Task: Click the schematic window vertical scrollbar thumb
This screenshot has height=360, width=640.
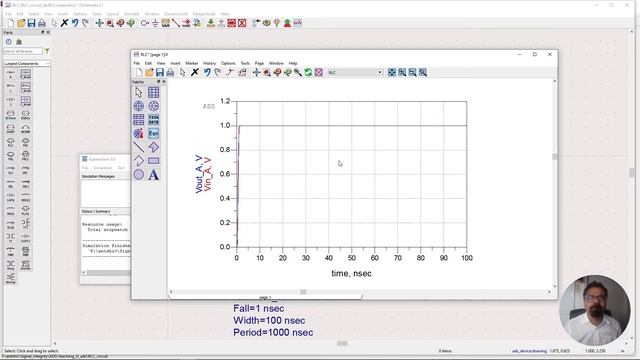Action: (x=632, y=172)
